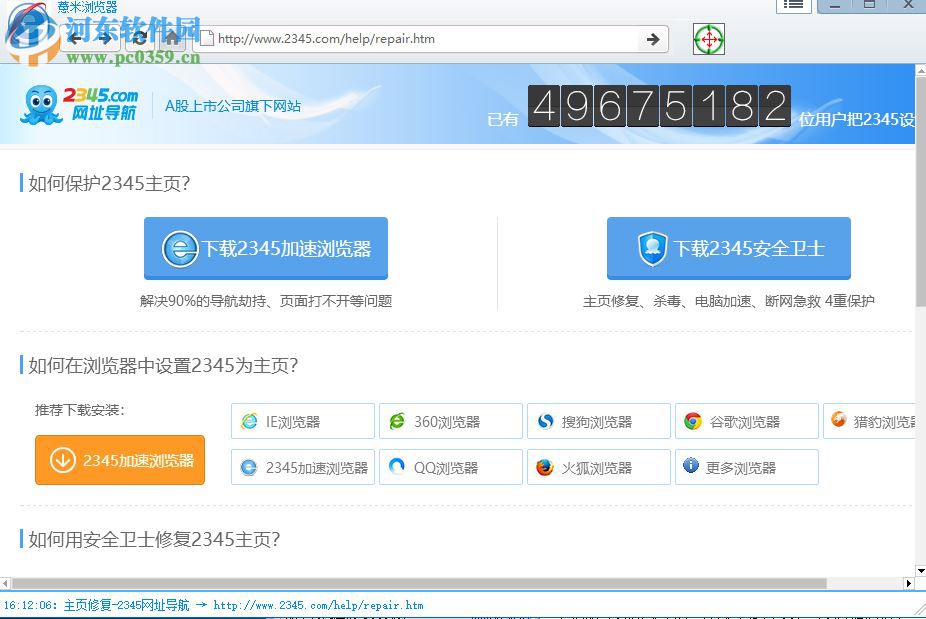The image size is (926, 619).
Task: Click the text 解决90%的导航劫持
Action: coord(203,301)
